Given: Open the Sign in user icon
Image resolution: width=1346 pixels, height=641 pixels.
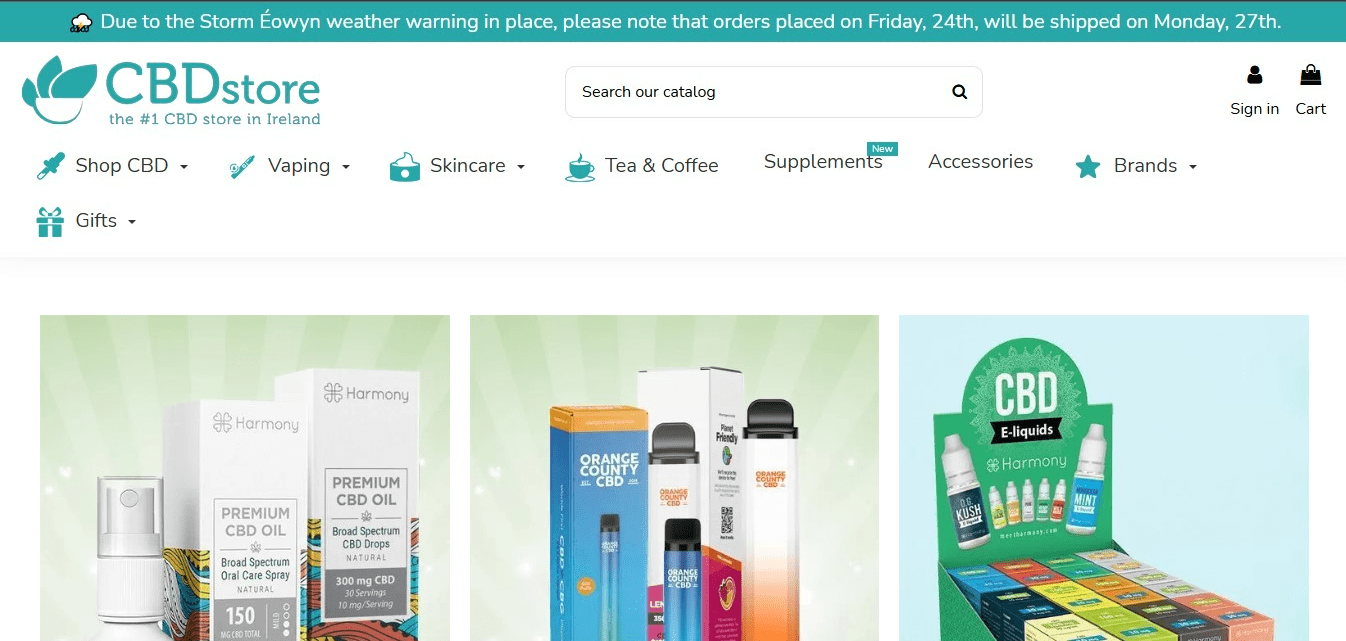Looking at the screenshot, I should click(x=1254, y=75).
